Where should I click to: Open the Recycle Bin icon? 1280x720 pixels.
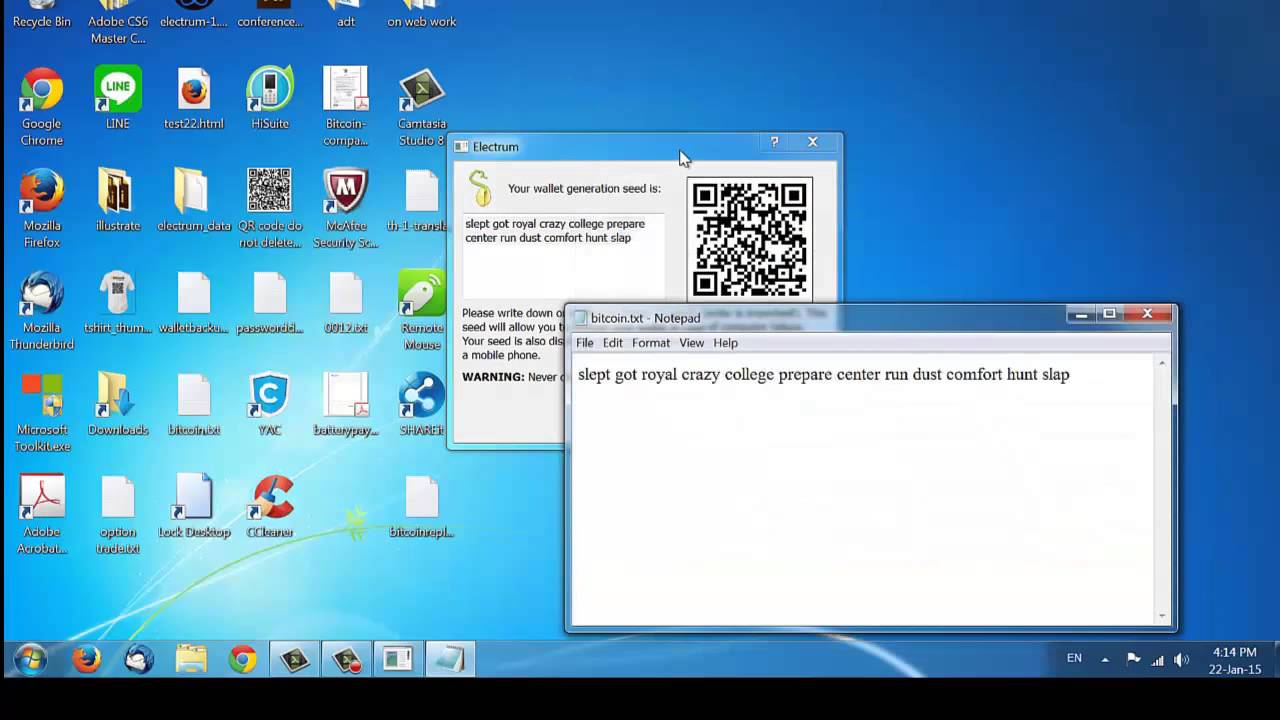42,14
